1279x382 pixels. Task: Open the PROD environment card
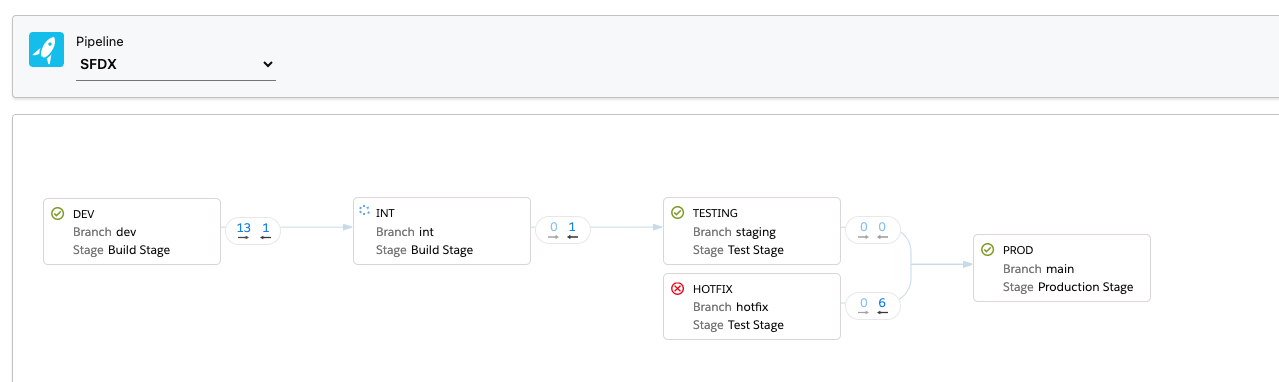click(x=1062, y=268)
